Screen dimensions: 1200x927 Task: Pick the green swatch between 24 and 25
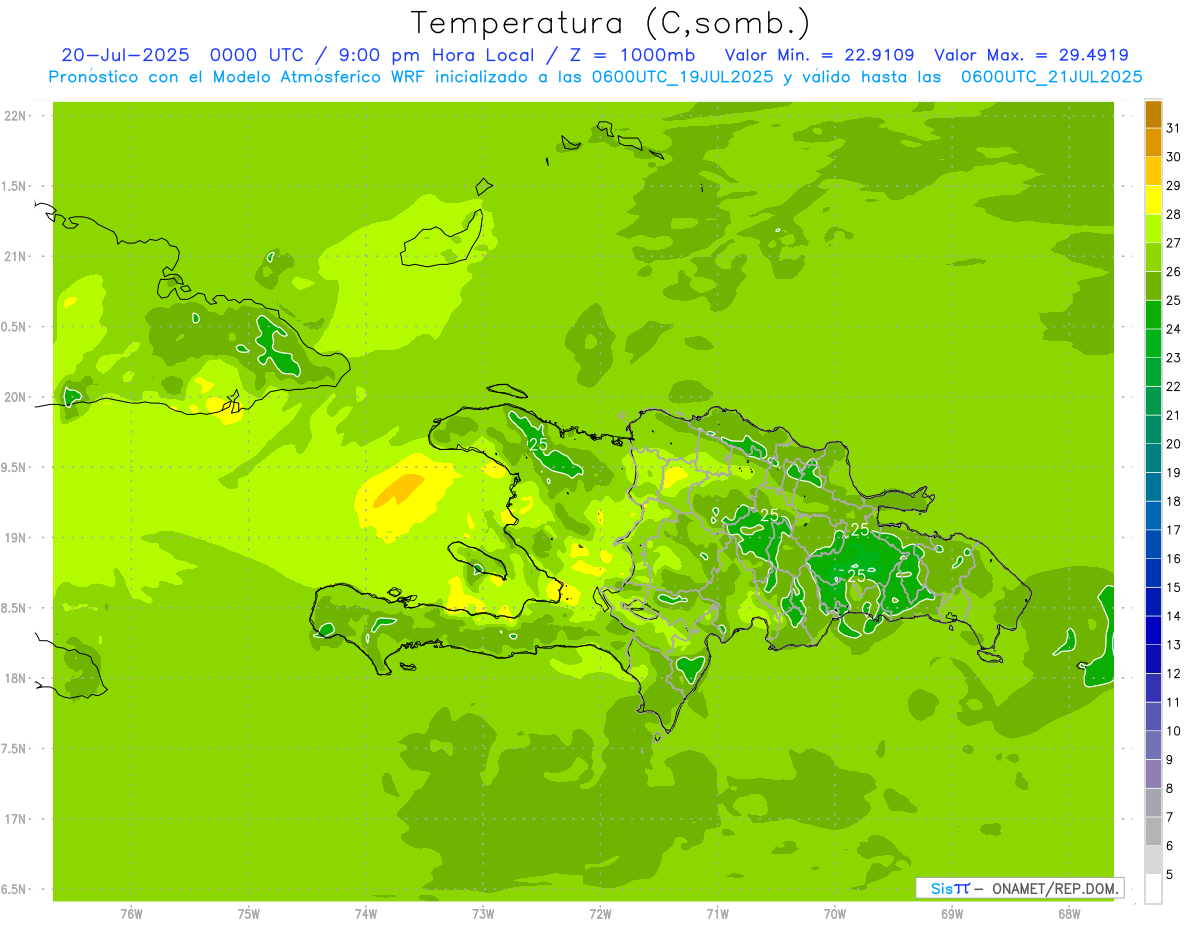pos(1153,315)
